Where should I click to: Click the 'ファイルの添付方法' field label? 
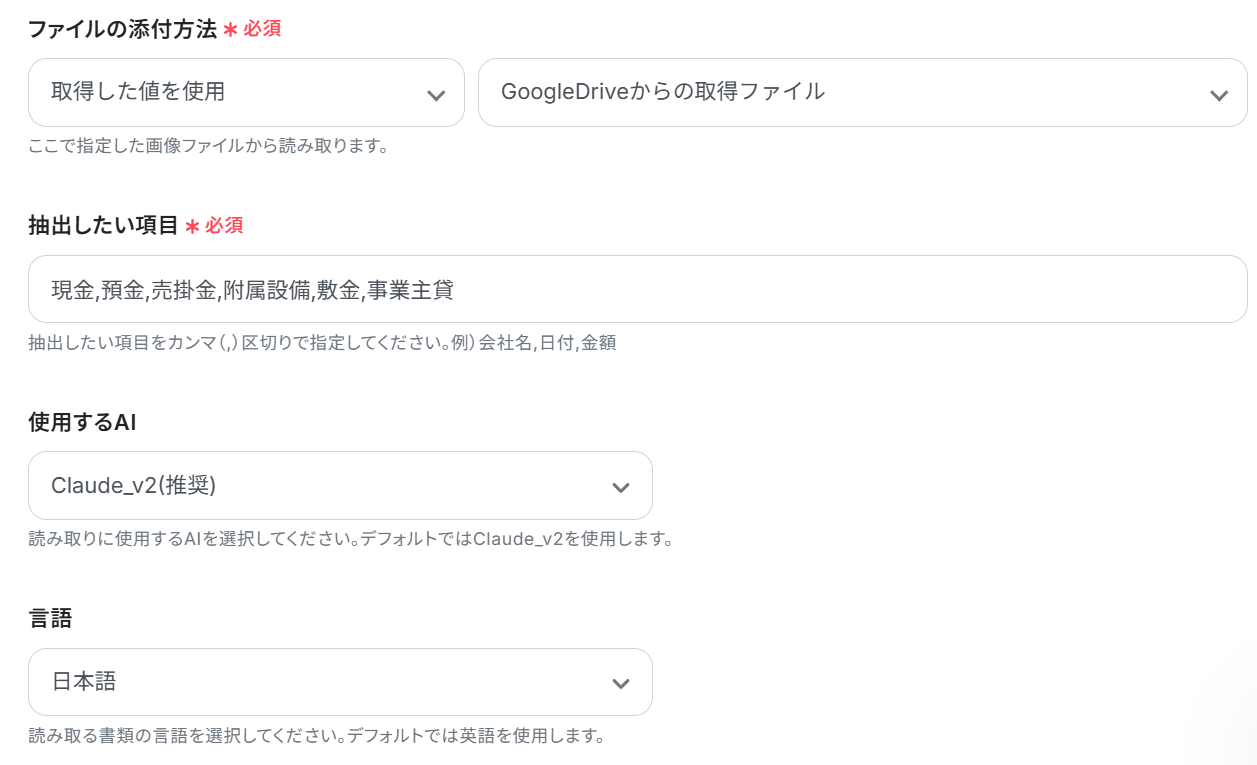click(122, 29)
